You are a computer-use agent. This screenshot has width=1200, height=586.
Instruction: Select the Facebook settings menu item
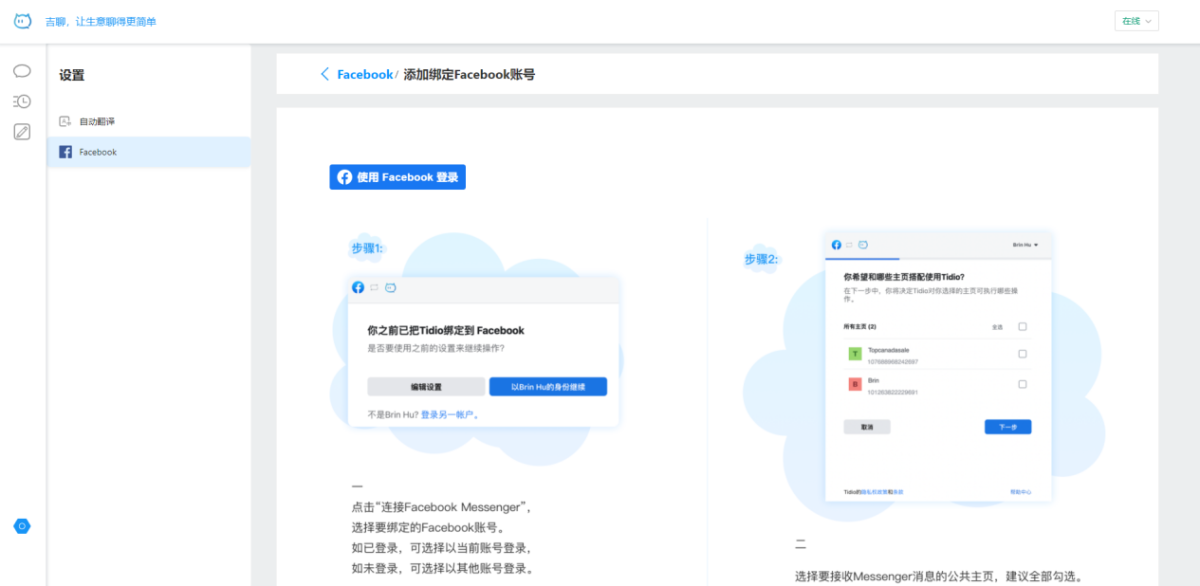[98, 152]
